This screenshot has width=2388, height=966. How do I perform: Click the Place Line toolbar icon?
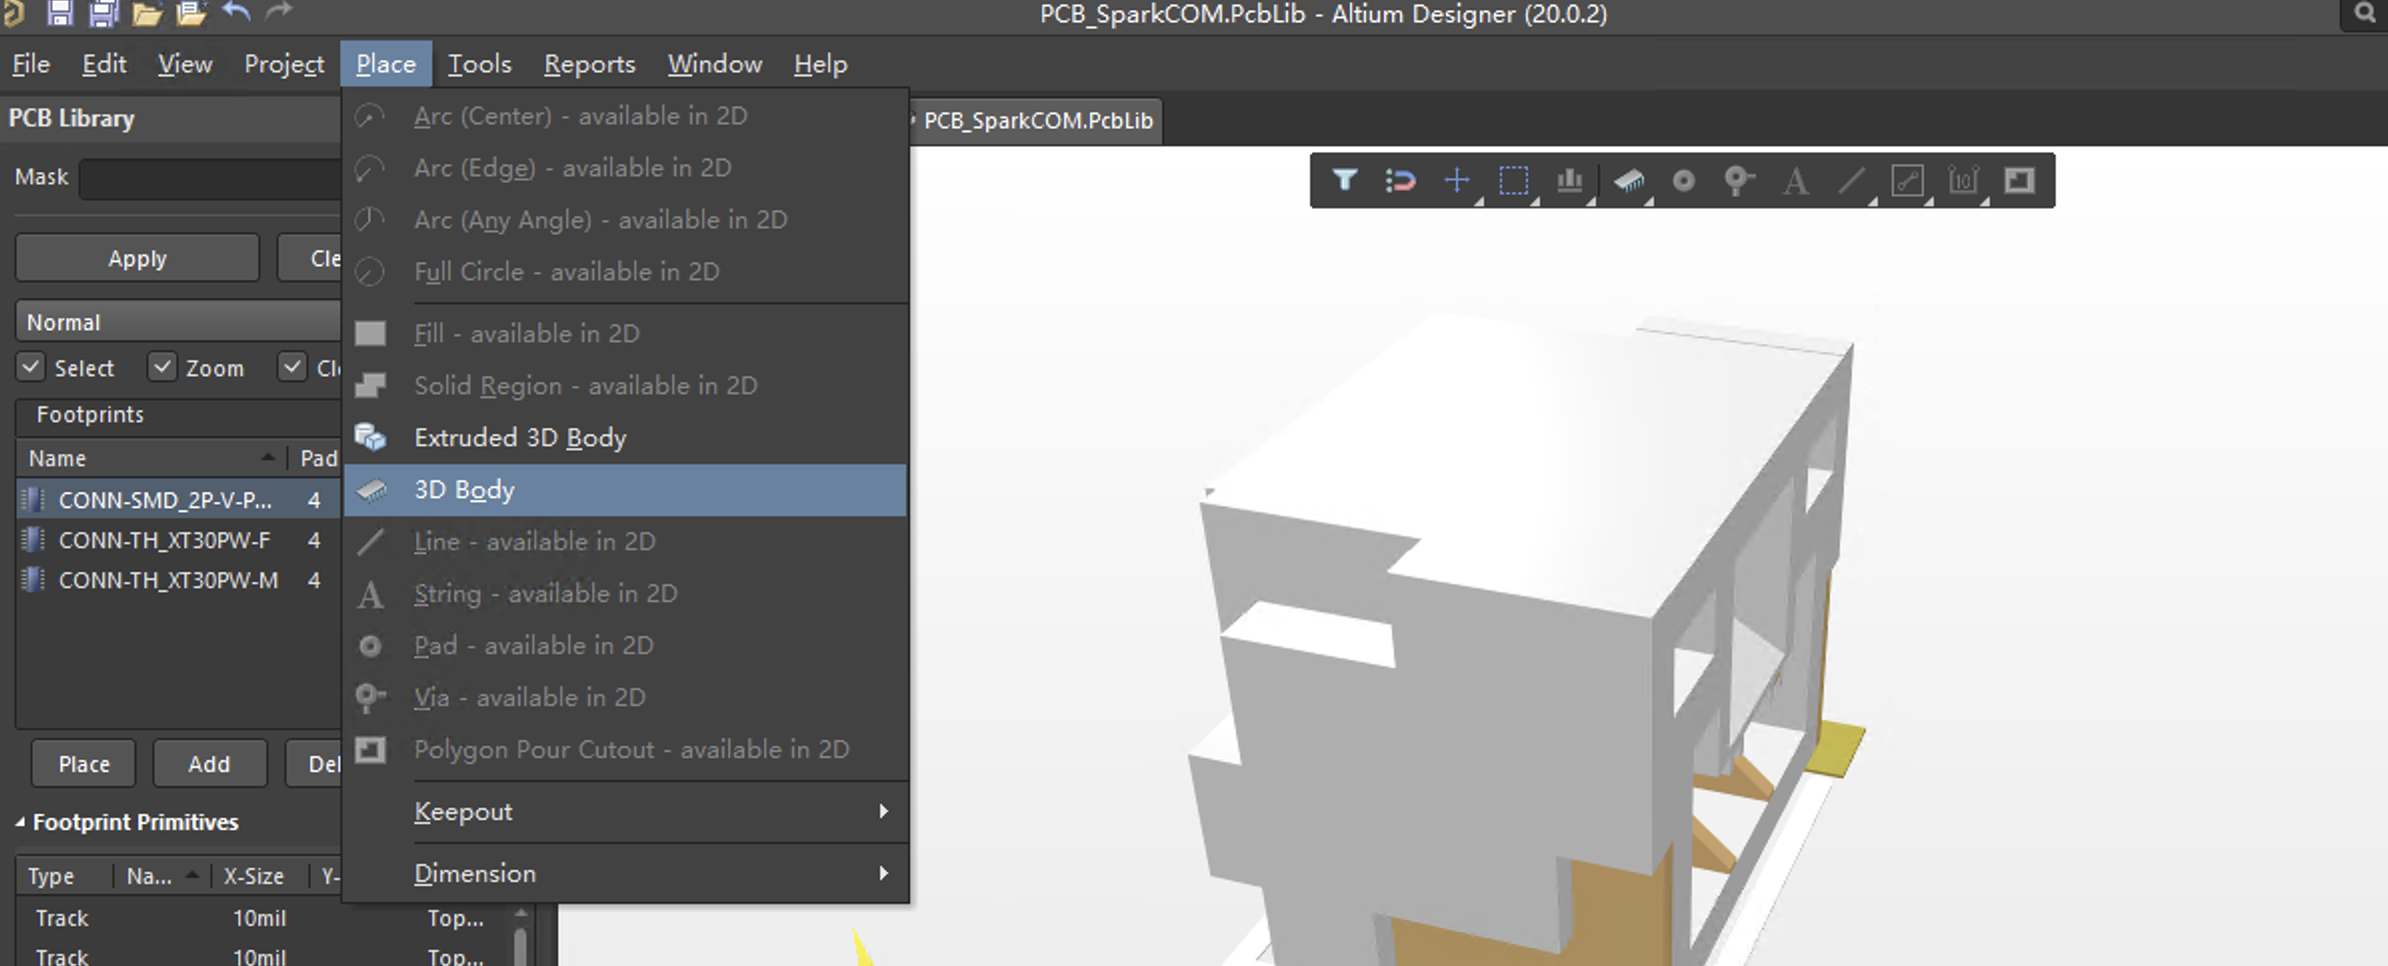tap(1851, 181)
